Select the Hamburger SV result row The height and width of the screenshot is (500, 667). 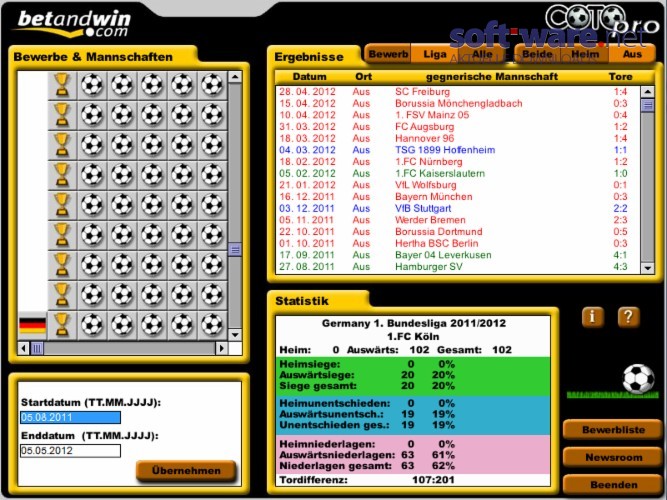(x=457, y=267)
